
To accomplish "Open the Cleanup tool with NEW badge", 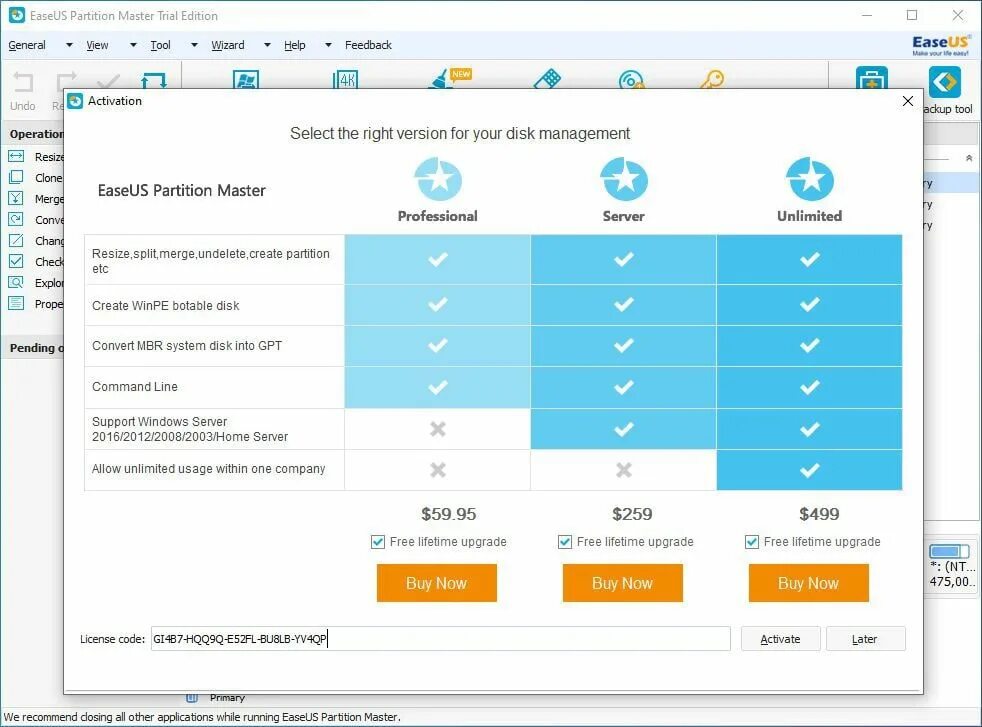I will [451, 78].
